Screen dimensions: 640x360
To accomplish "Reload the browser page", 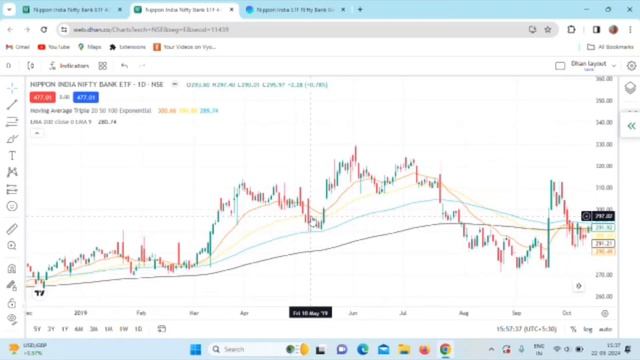I will [44, 29].
